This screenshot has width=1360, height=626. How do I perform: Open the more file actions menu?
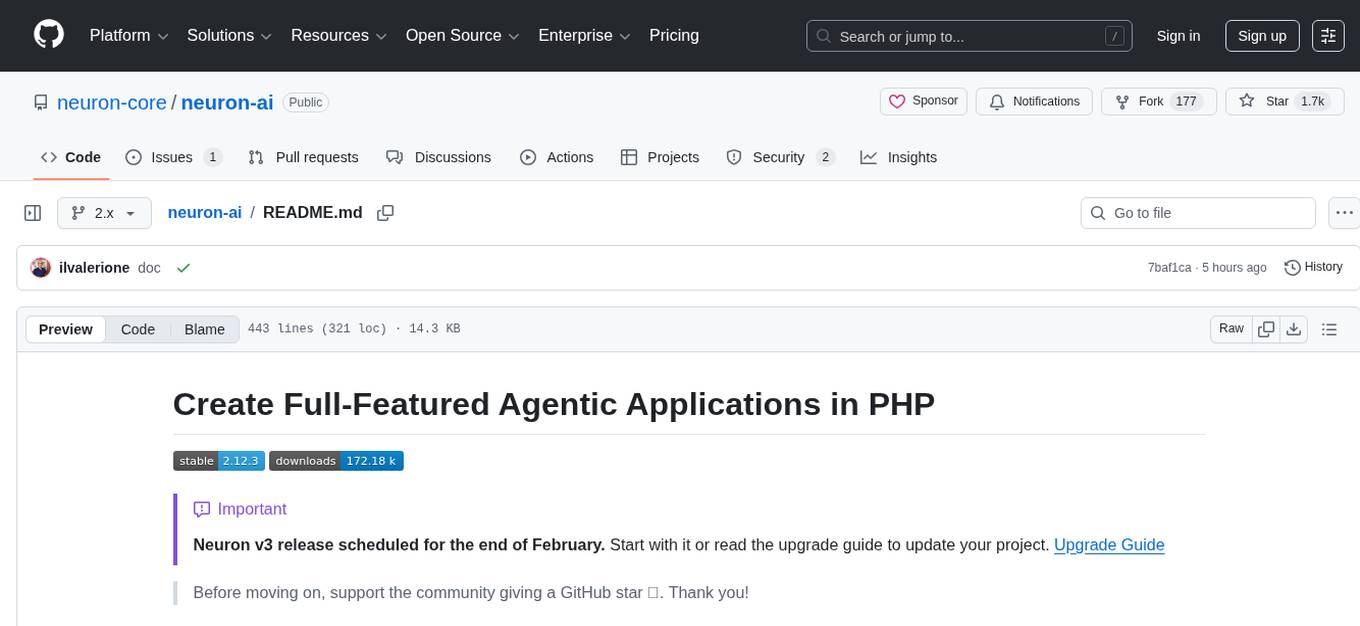coord(1344,213)
